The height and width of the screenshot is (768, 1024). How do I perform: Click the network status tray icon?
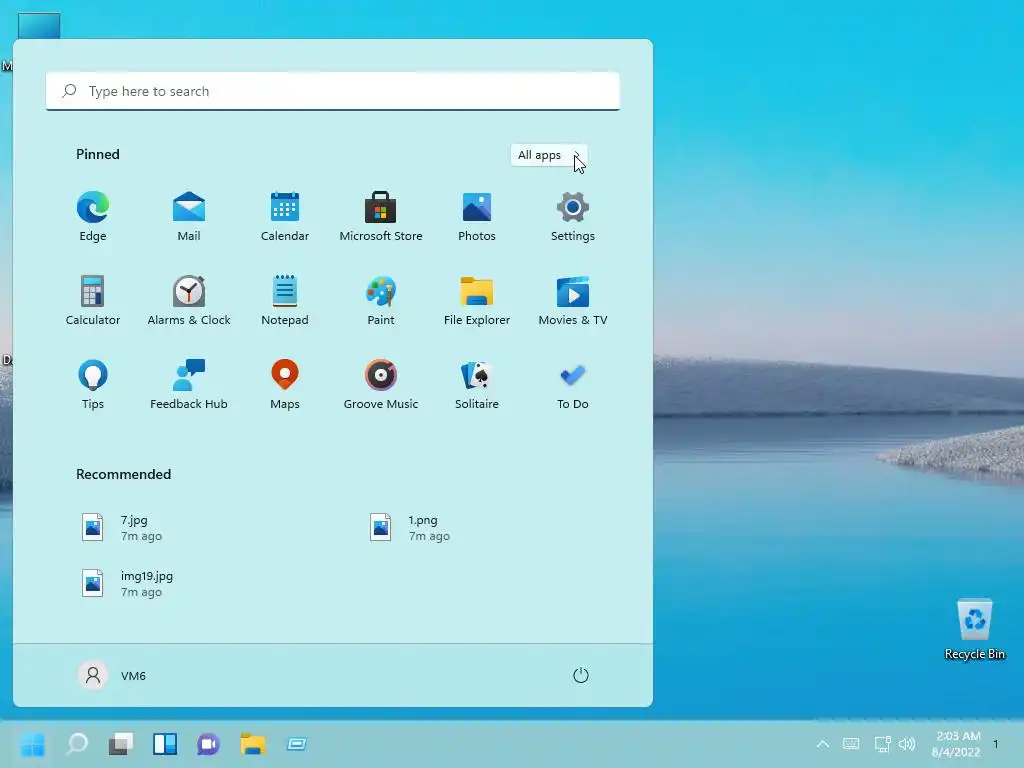tap(882, 744)
